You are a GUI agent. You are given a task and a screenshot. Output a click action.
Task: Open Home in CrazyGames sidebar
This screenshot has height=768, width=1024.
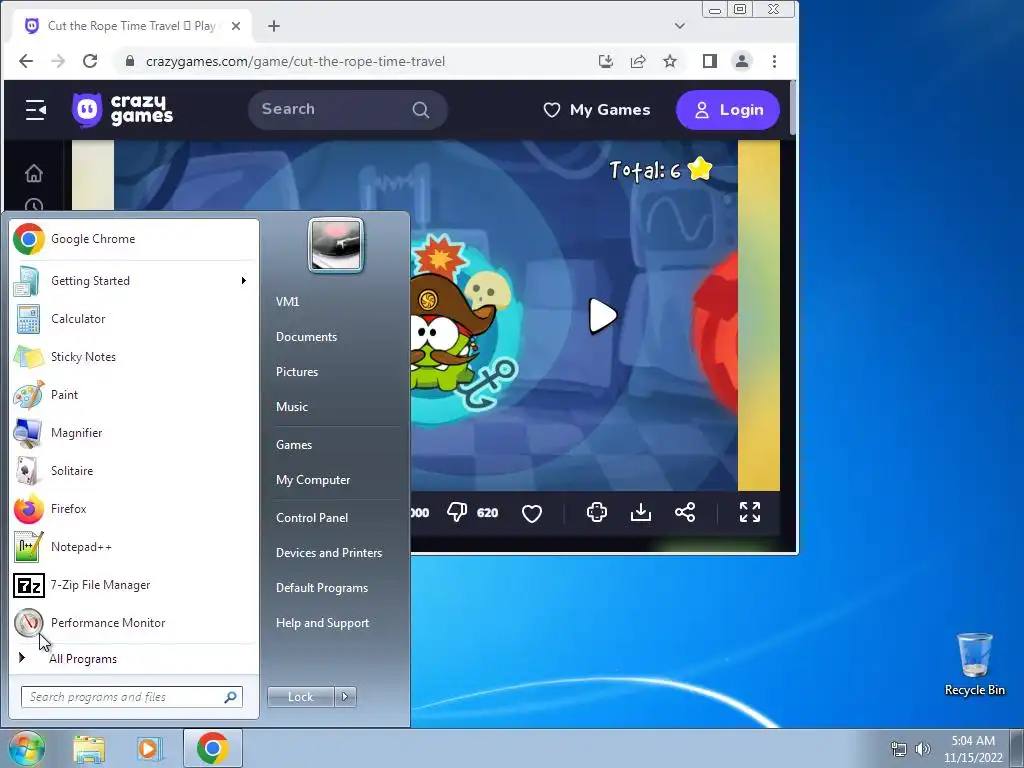pyautogui.click(x=33, y=174)
